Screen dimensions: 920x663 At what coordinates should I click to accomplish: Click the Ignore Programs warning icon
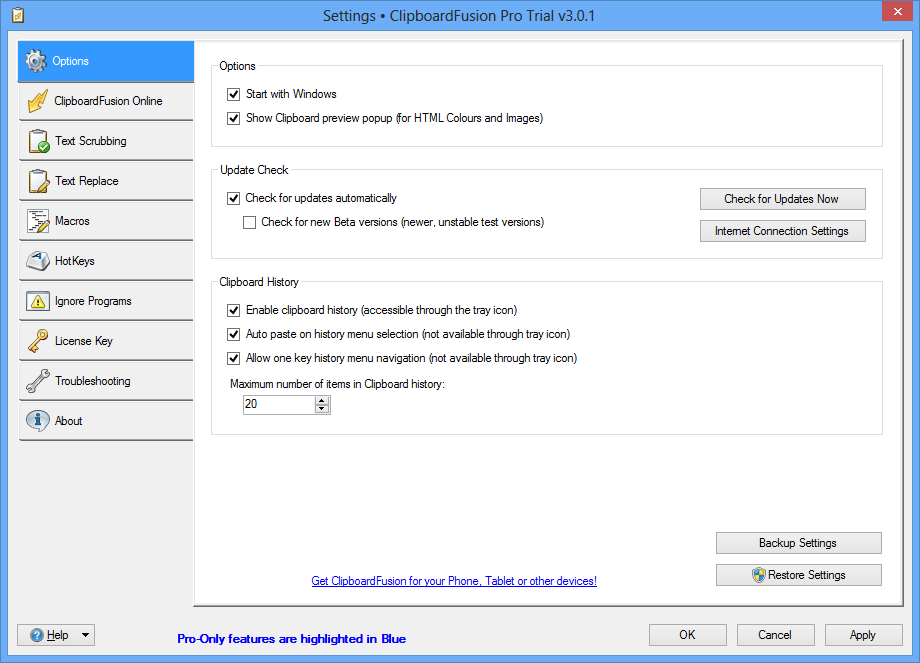tap(38, 301)
